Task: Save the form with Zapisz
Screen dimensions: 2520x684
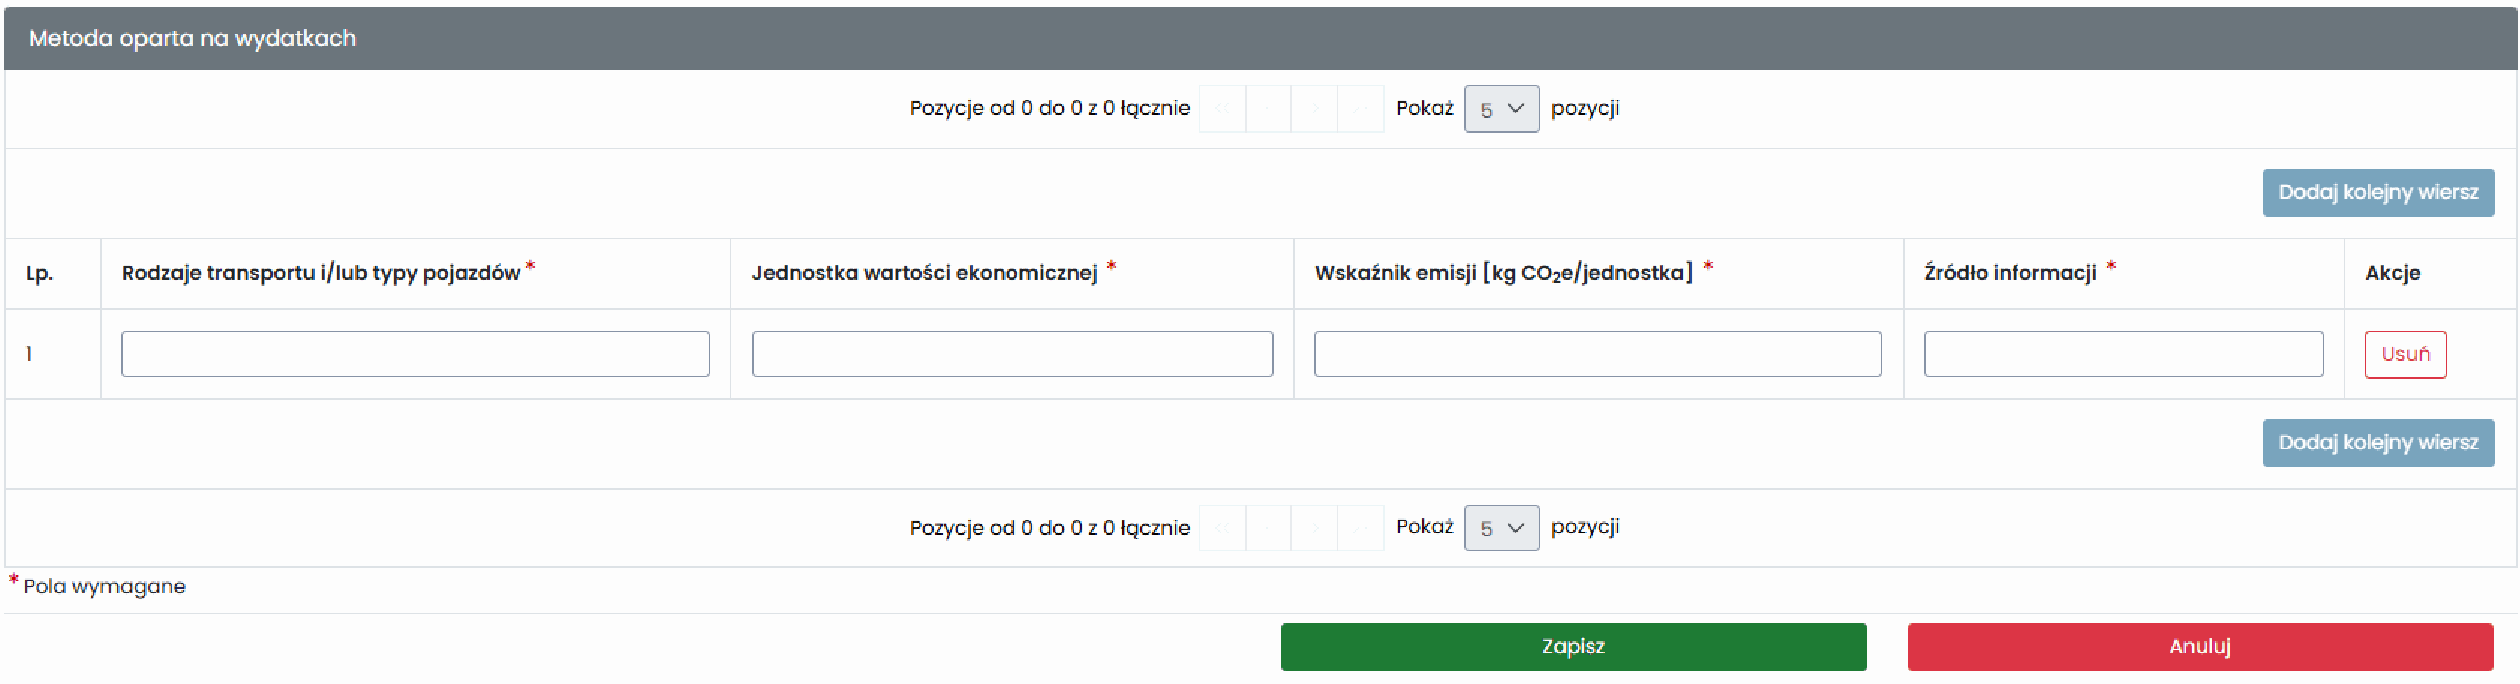Action: tap(1573, 647)
